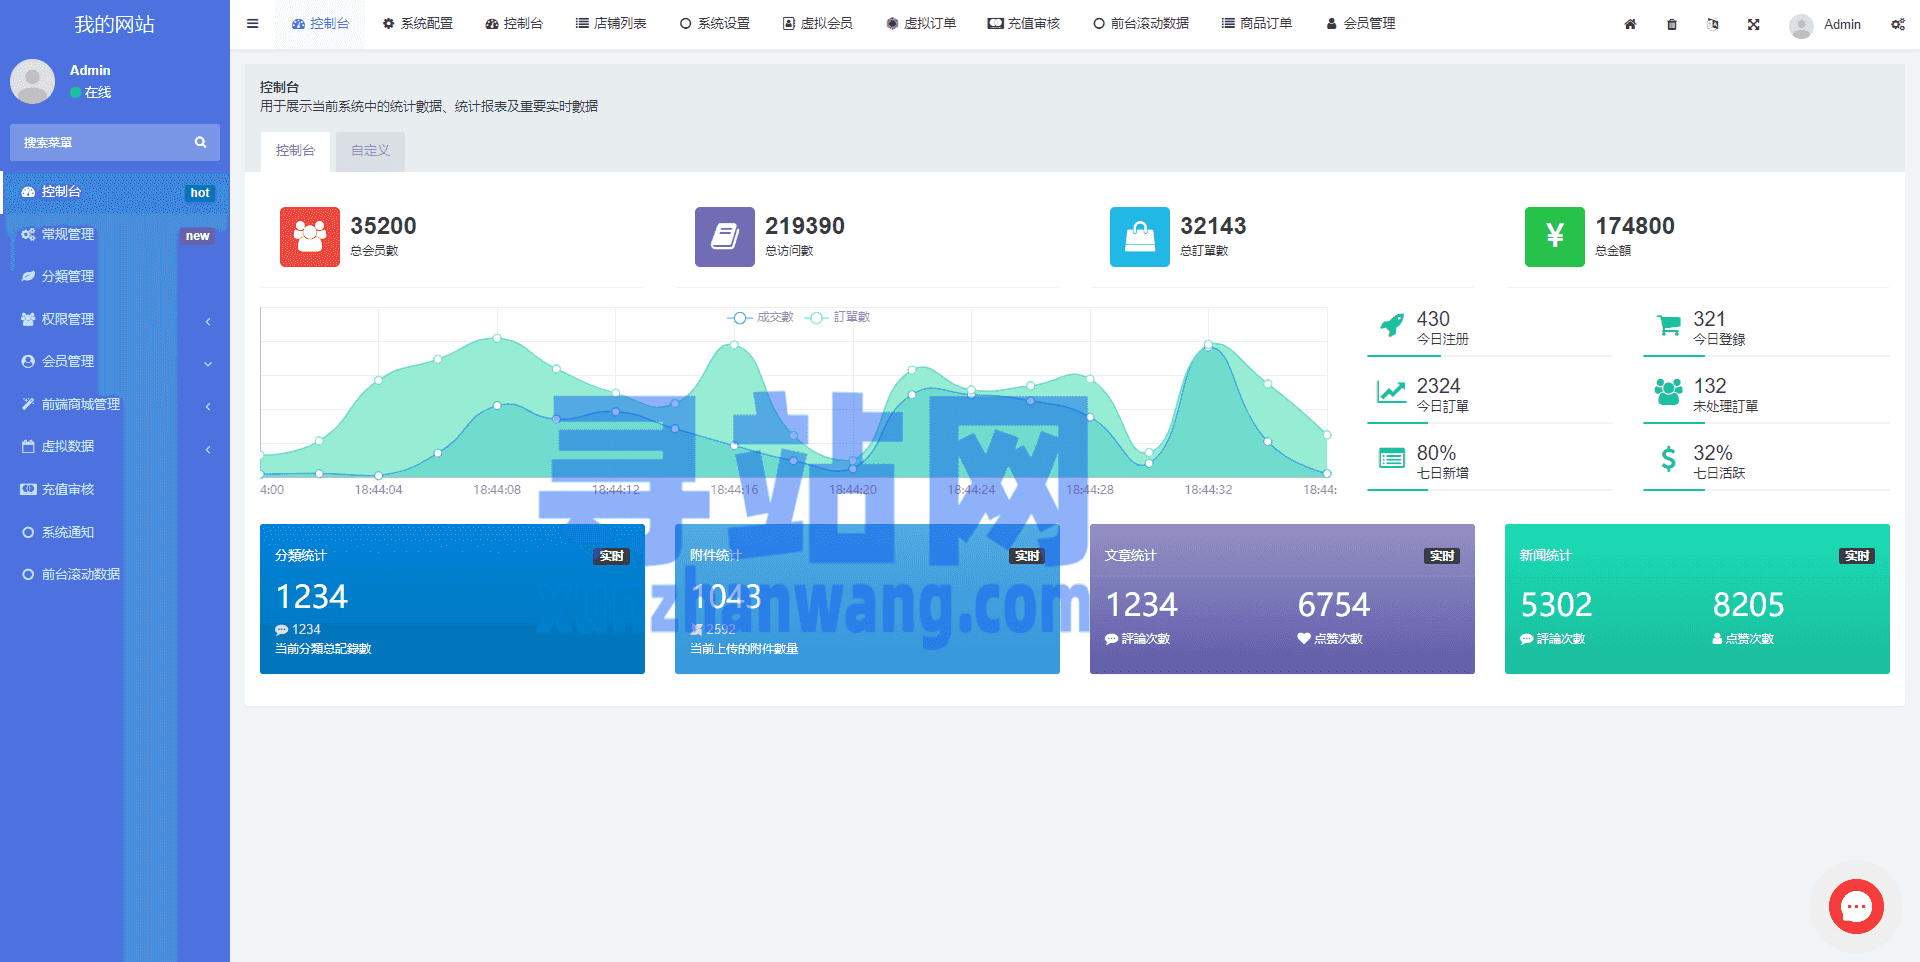Click the search magnifier icon in sidebar
The height and width of the screenshot is (962, 1920).
[x=200, y=143]
